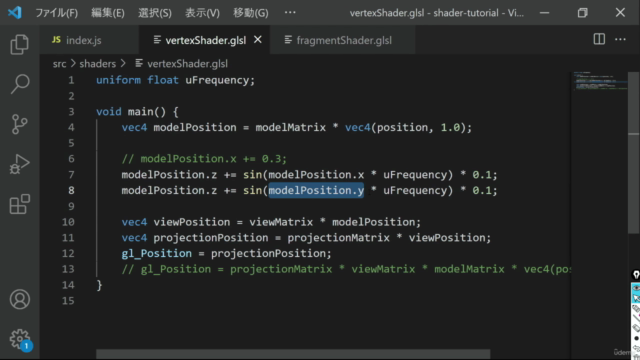
Task: Open the editor More Actions ellipsis
Action: pos(620,39)
